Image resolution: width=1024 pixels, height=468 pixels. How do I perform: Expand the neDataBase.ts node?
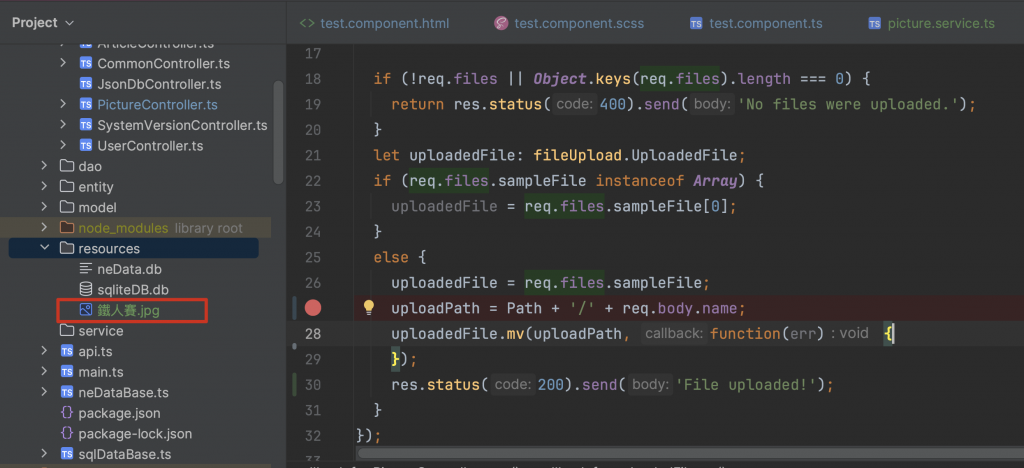point(44,392)
